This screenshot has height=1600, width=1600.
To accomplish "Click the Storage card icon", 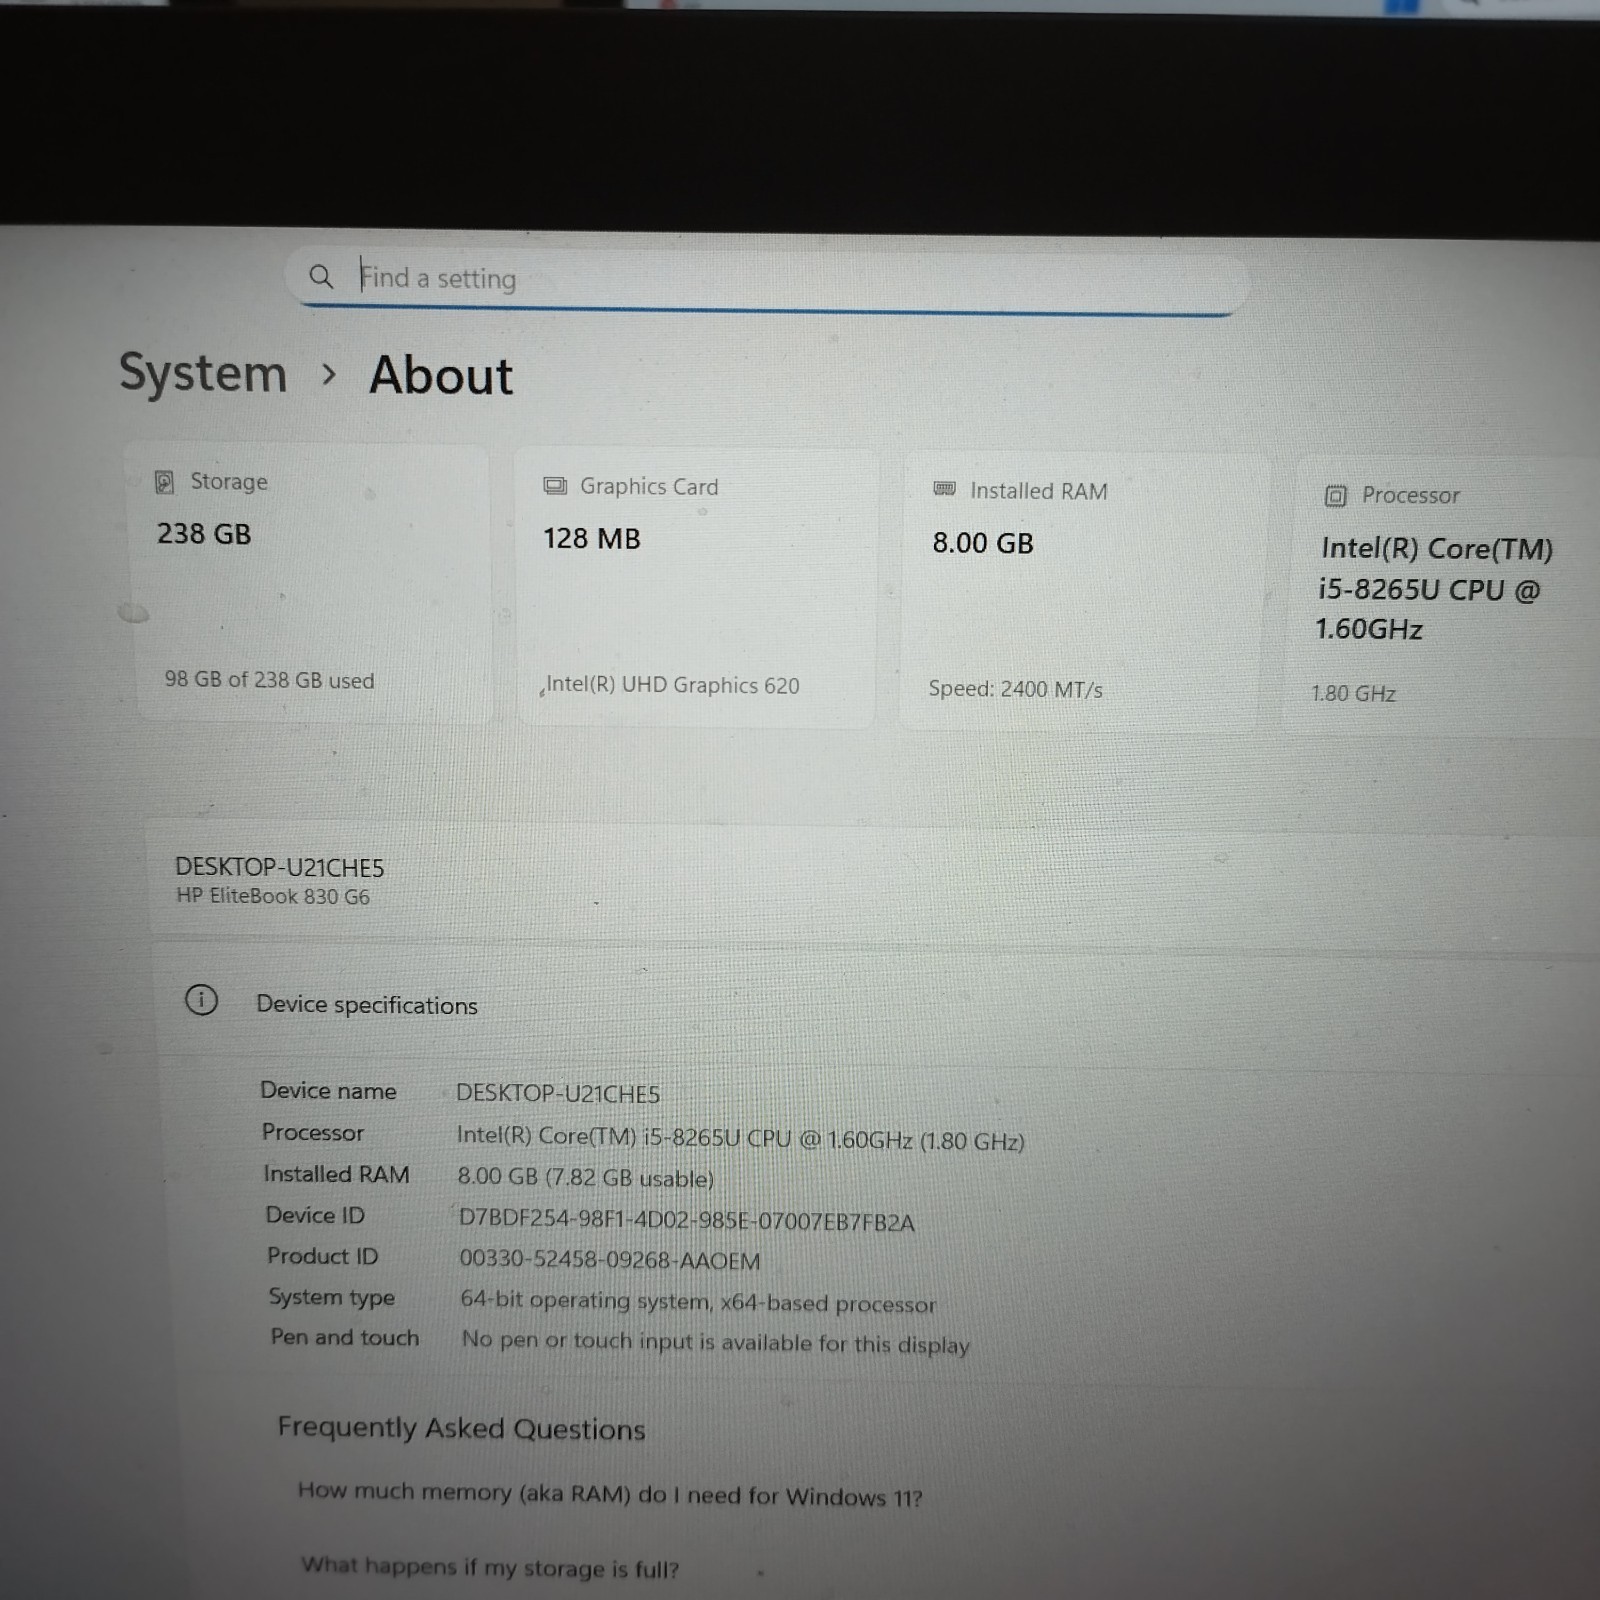I will tap(164, 482).
